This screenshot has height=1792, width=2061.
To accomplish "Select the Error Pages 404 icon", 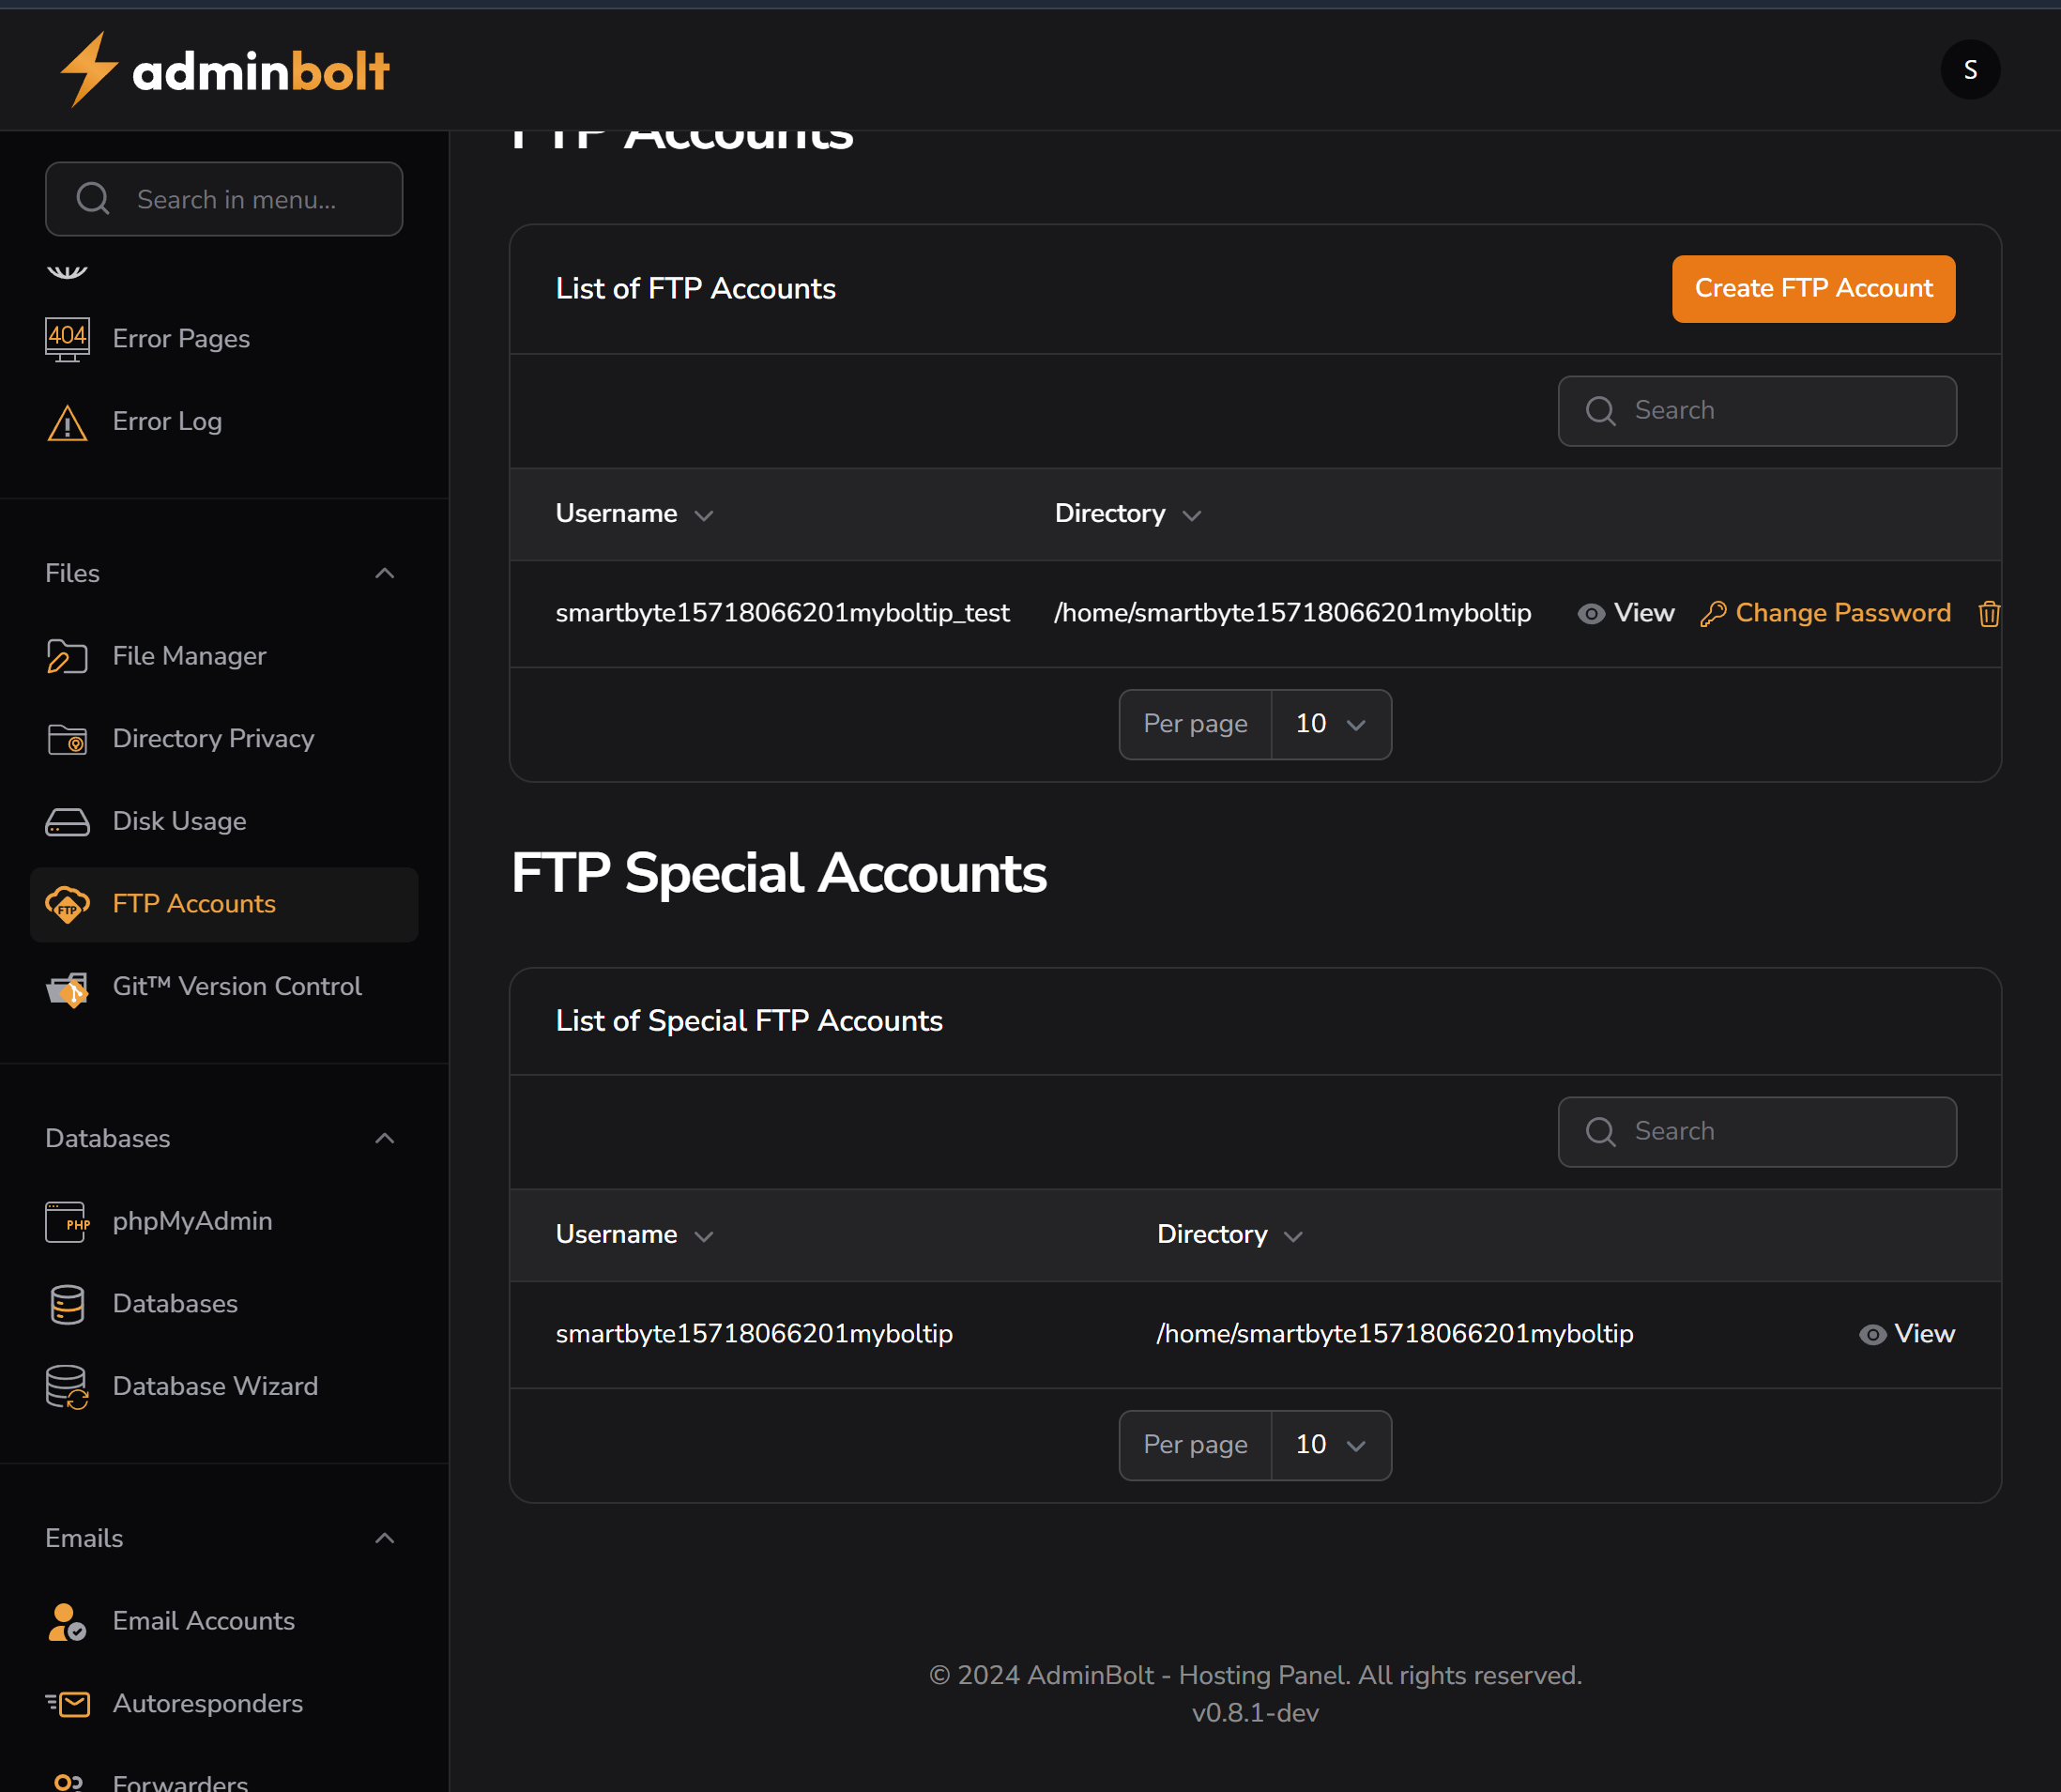I will pyautogui.click(x=66, y=338).
